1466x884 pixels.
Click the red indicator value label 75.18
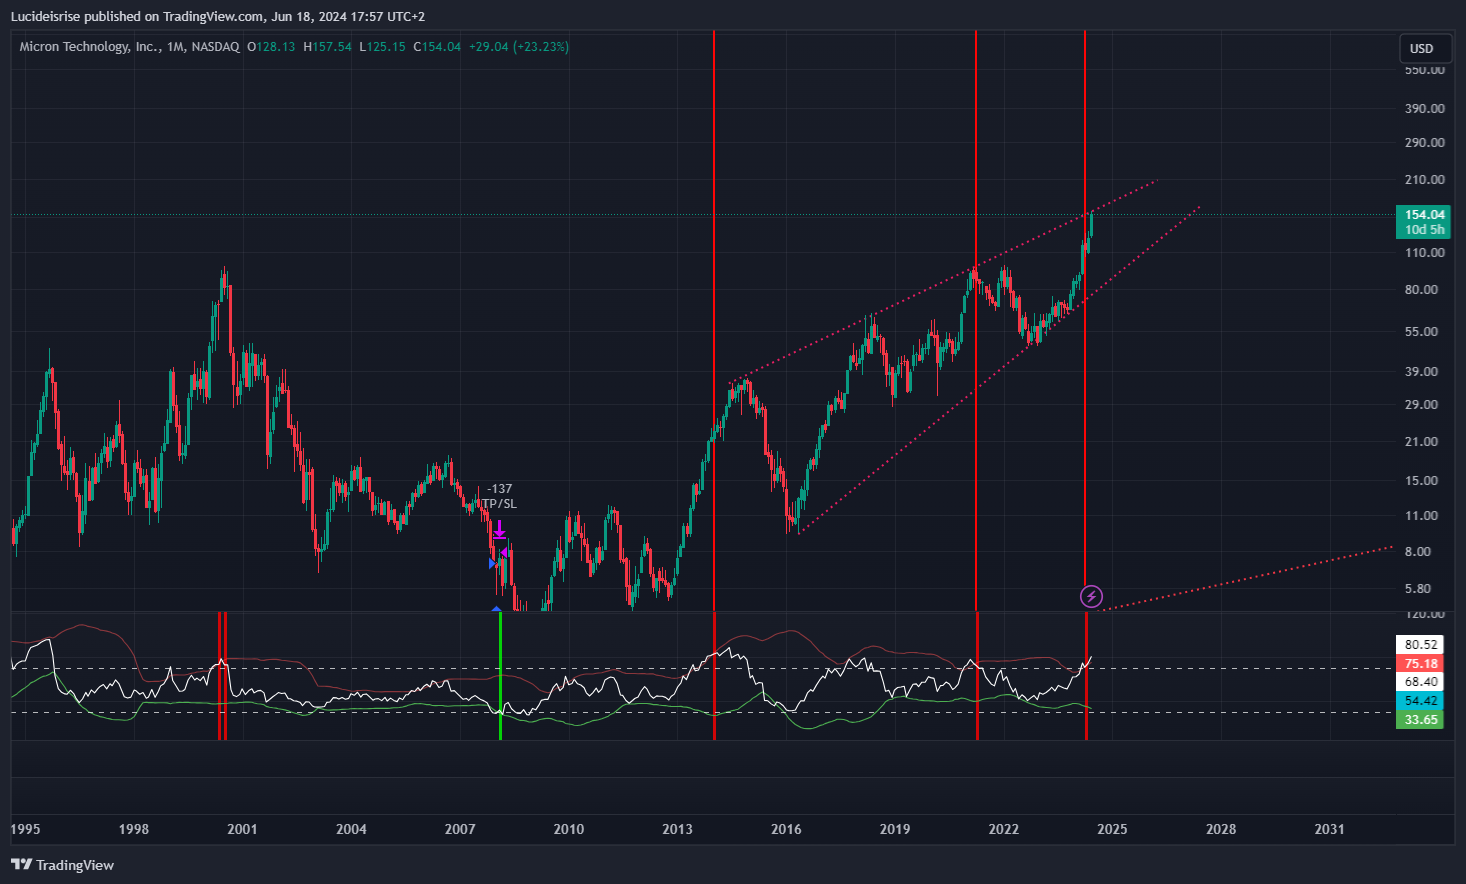tap(1421, 664)
